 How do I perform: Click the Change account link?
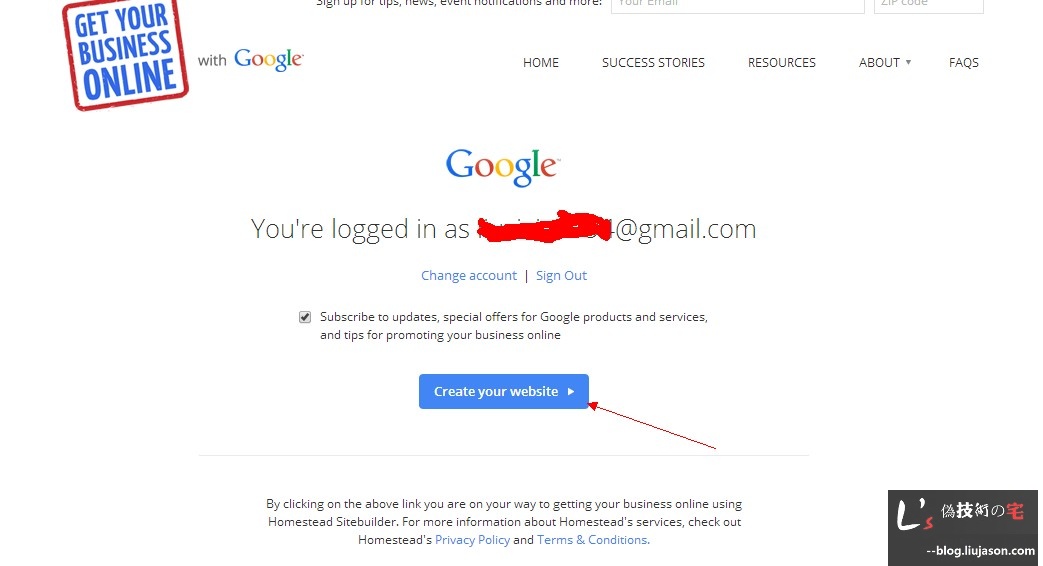469,275
